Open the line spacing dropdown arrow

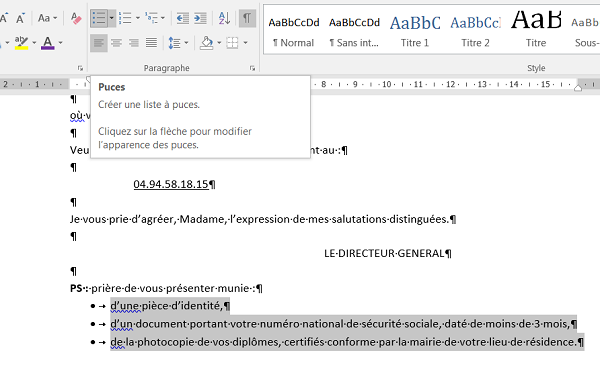click(186, 42)
